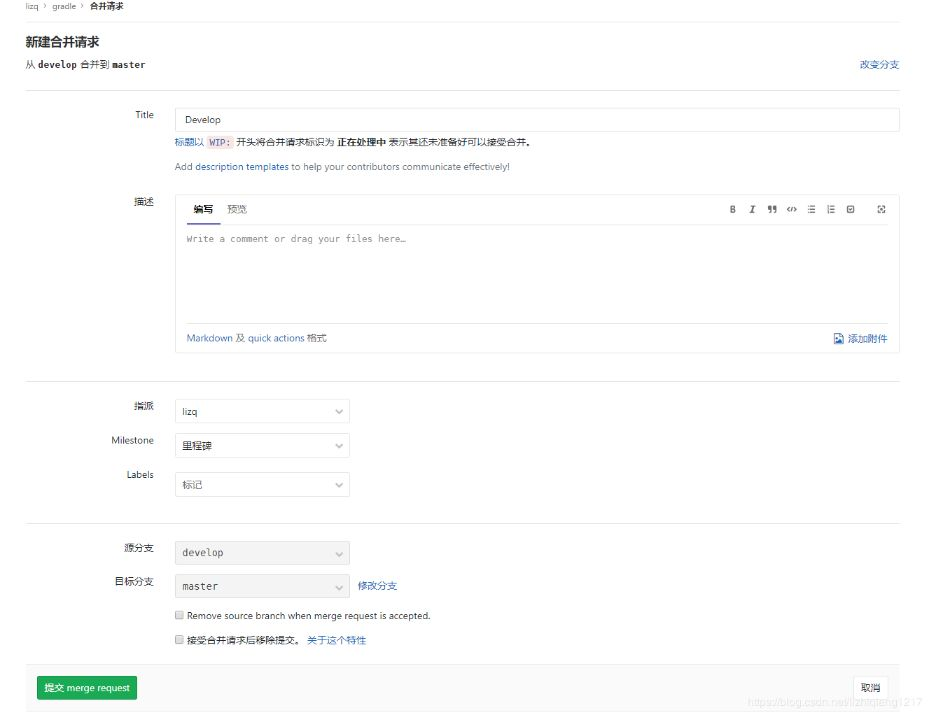The height and width of the screenshot is (715, 929).
Task: Insert a blockquote in the description
Action: [773, 209]
